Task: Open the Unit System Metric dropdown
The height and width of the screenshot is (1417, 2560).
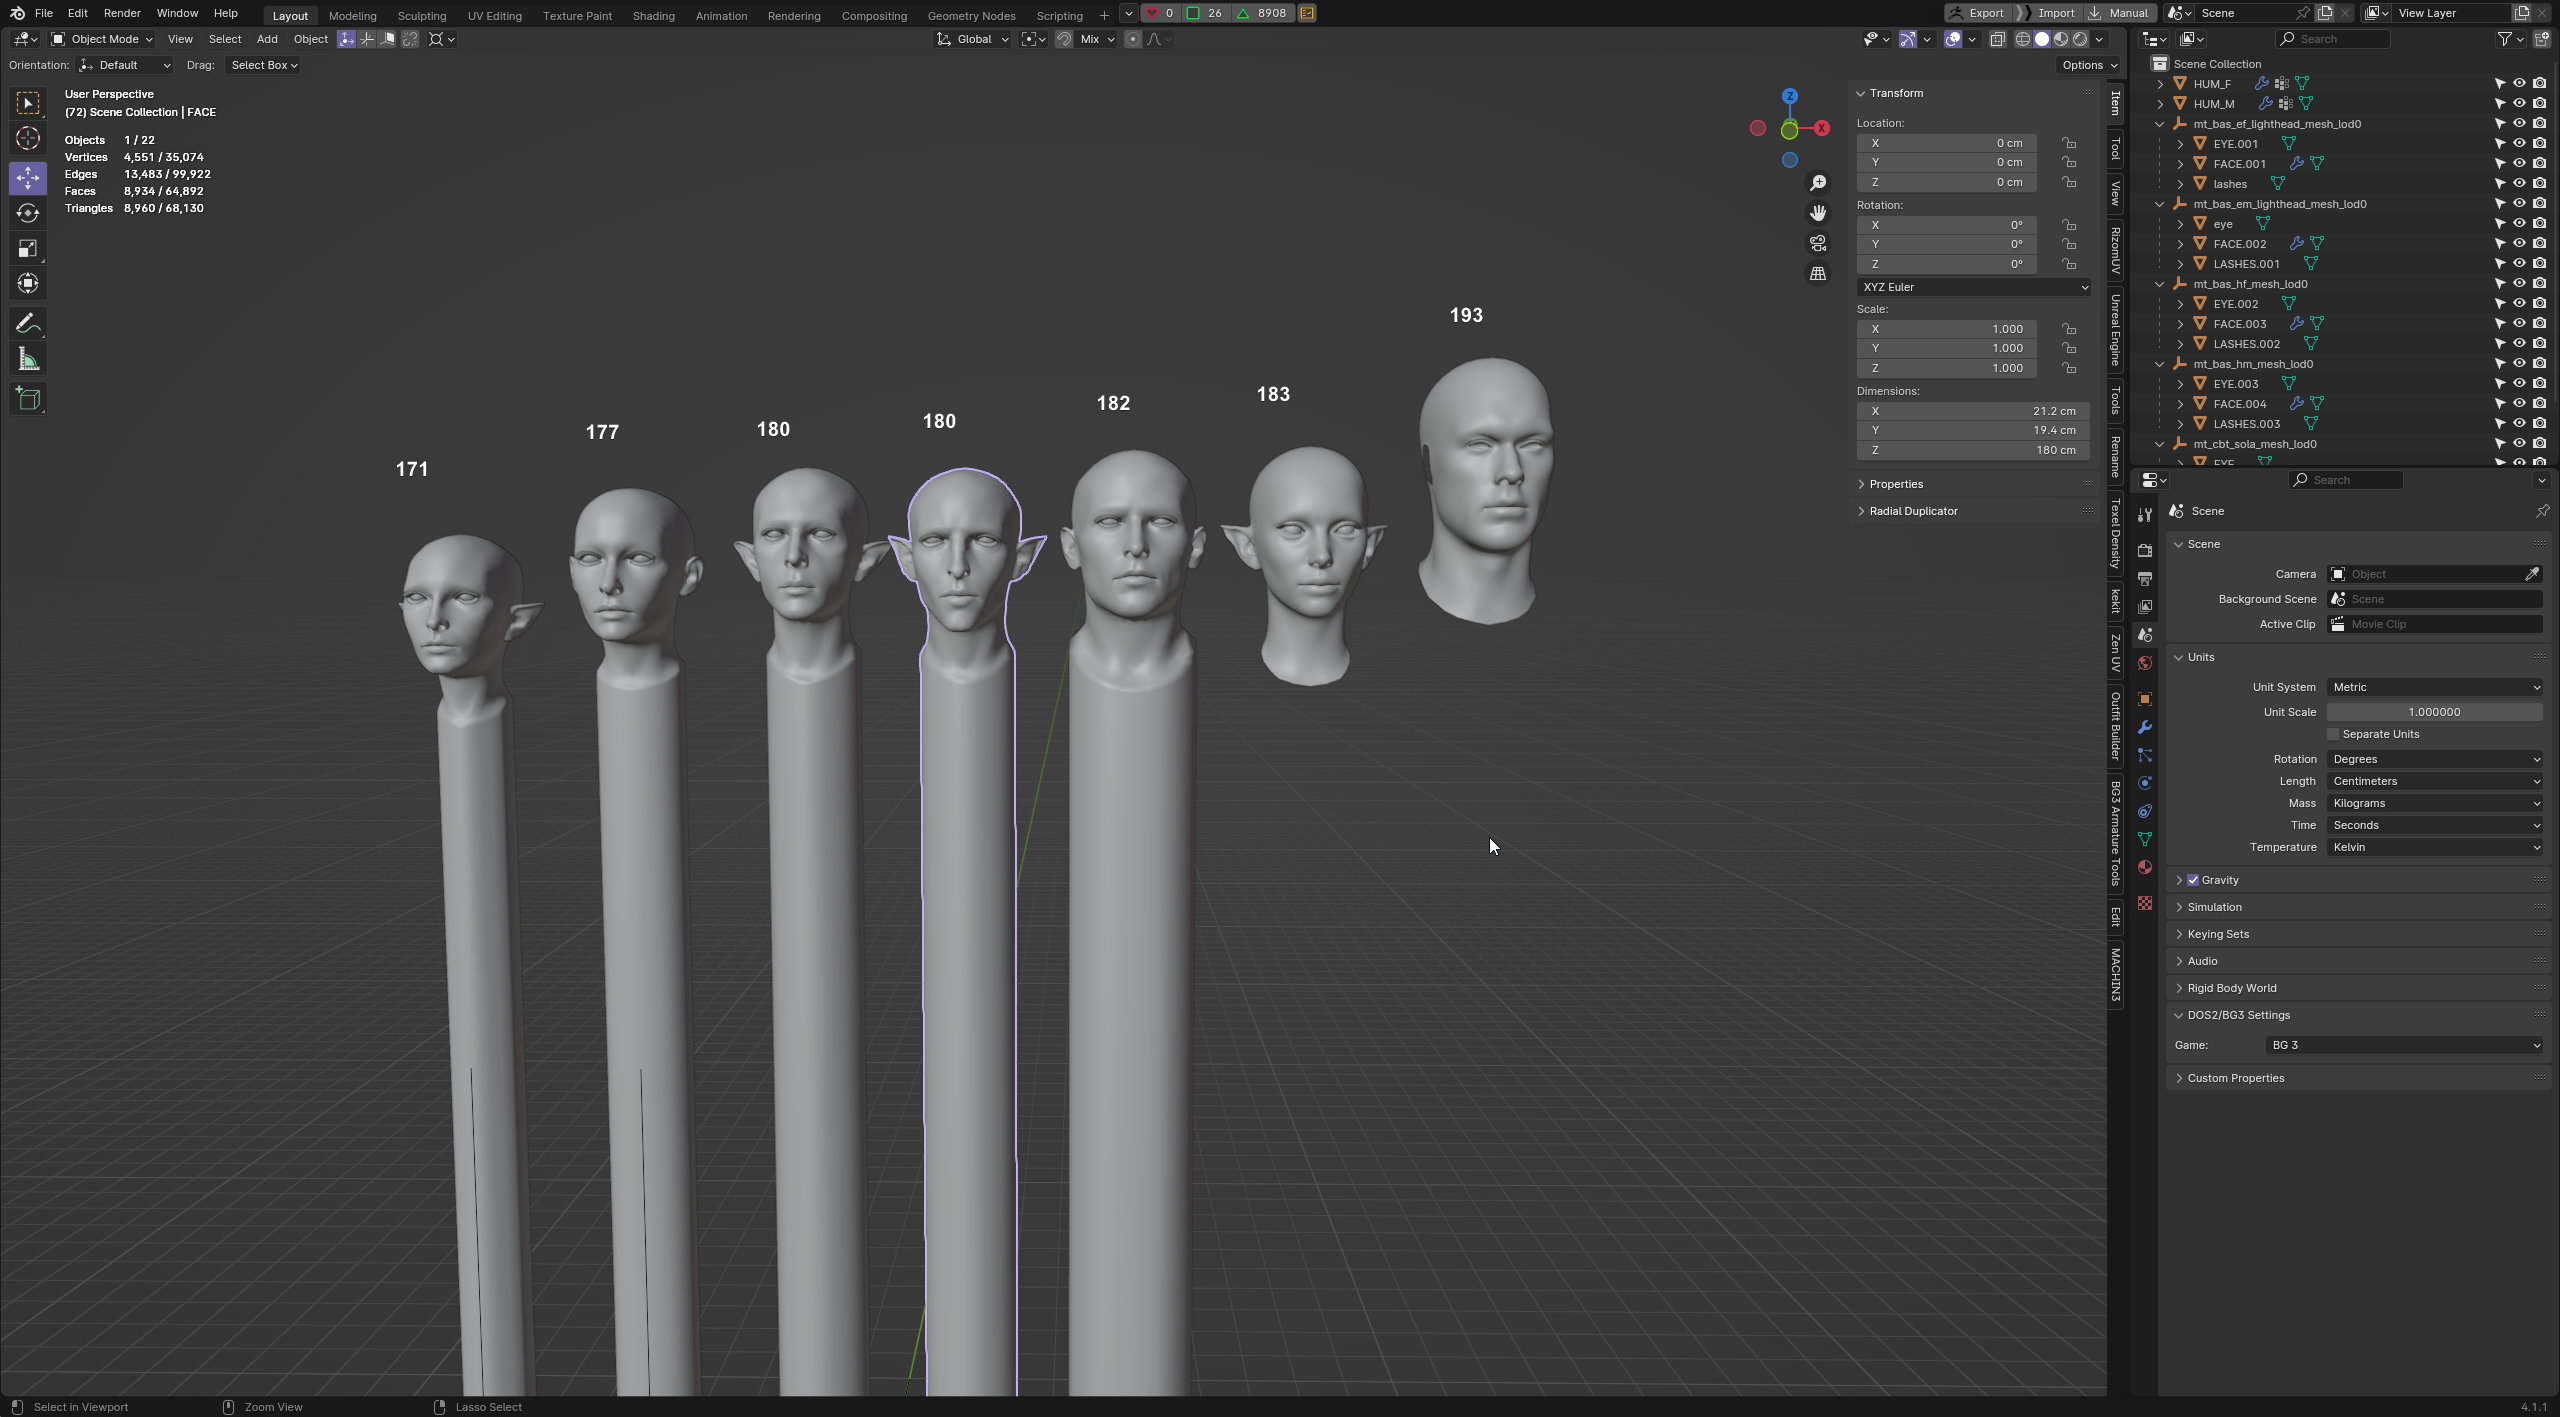Action: [2434, 687]
